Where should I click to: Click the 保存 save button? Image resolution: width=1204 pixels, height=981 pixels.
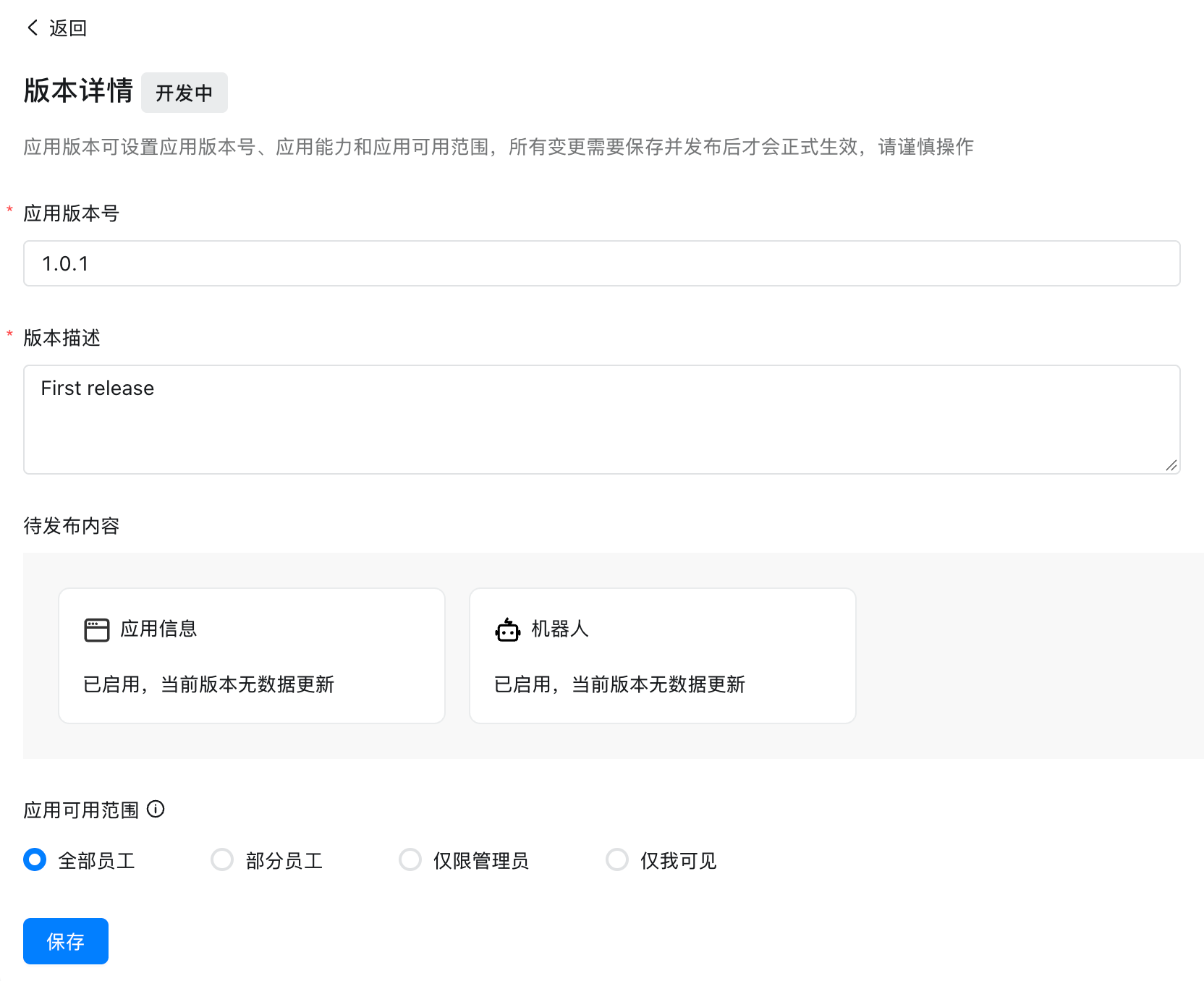click(x=66, y=941)
